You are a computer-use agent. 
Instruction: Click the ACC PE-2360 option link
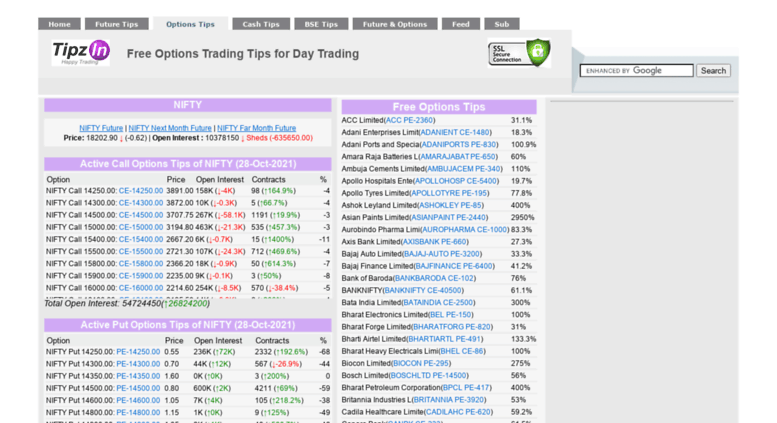410,120
